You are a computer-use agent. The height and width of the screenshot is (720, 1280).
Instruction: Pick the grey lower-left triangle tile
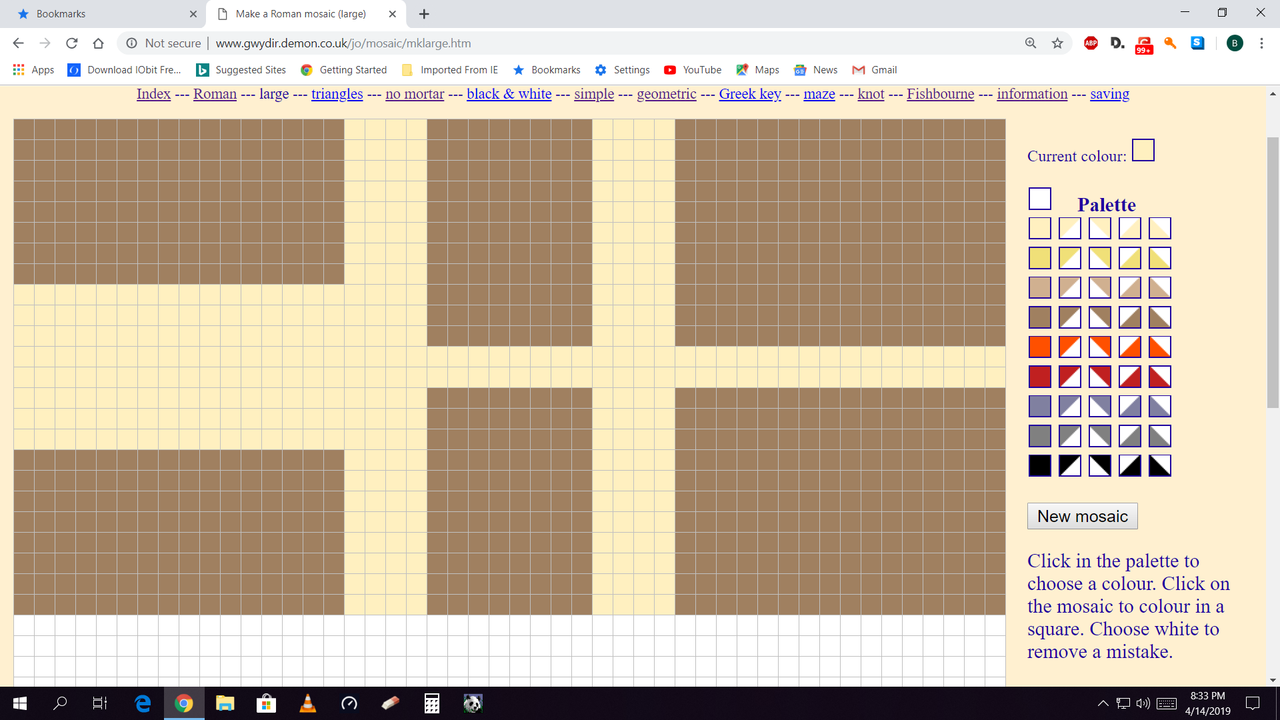coord(1160,436)
